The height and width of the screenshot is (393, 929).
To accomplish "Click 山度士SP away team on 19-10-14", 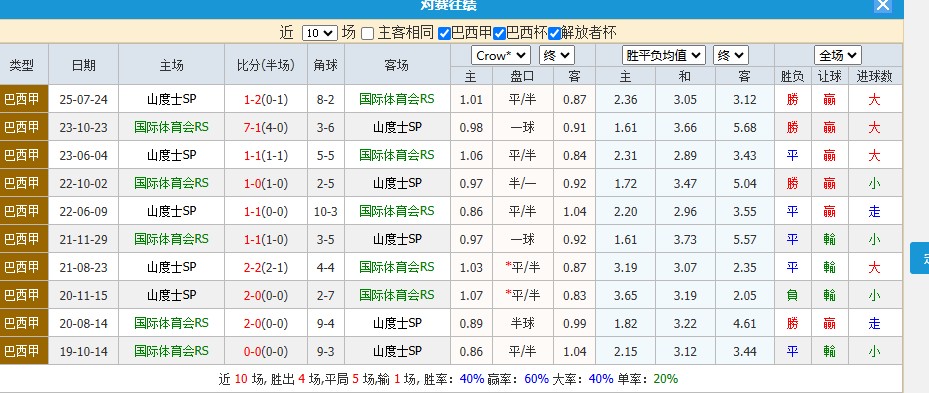I will tap(397, 351).
